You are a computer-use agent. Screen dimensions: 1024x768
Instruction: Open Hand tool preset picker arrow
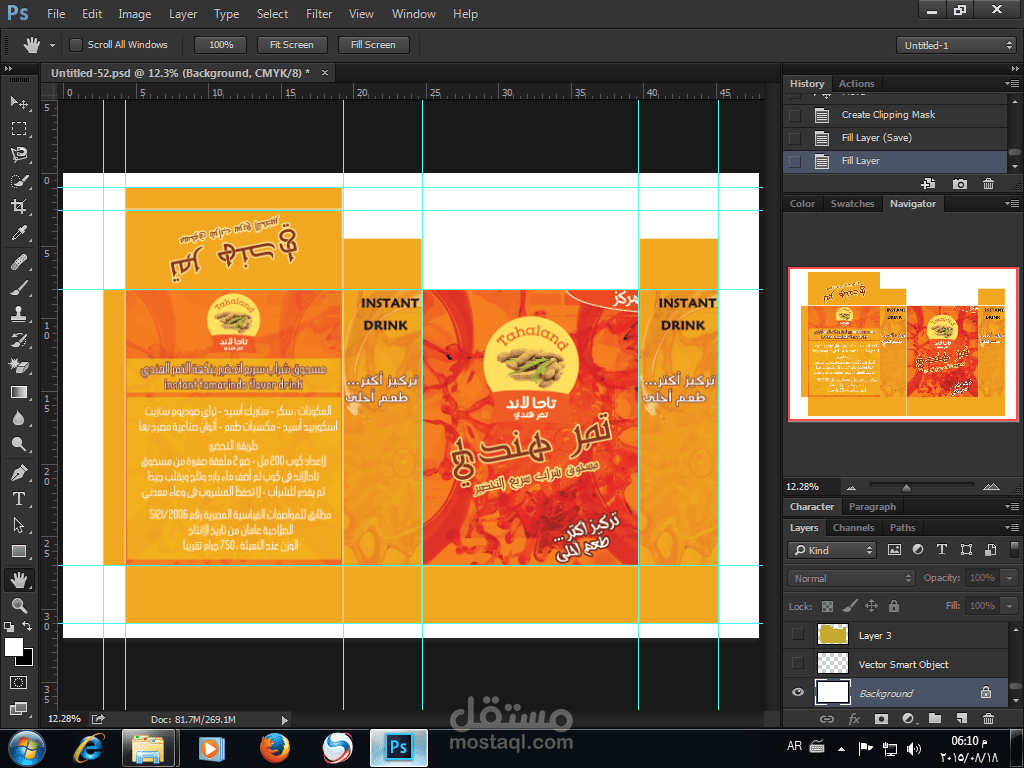click(x=52, y=45)
